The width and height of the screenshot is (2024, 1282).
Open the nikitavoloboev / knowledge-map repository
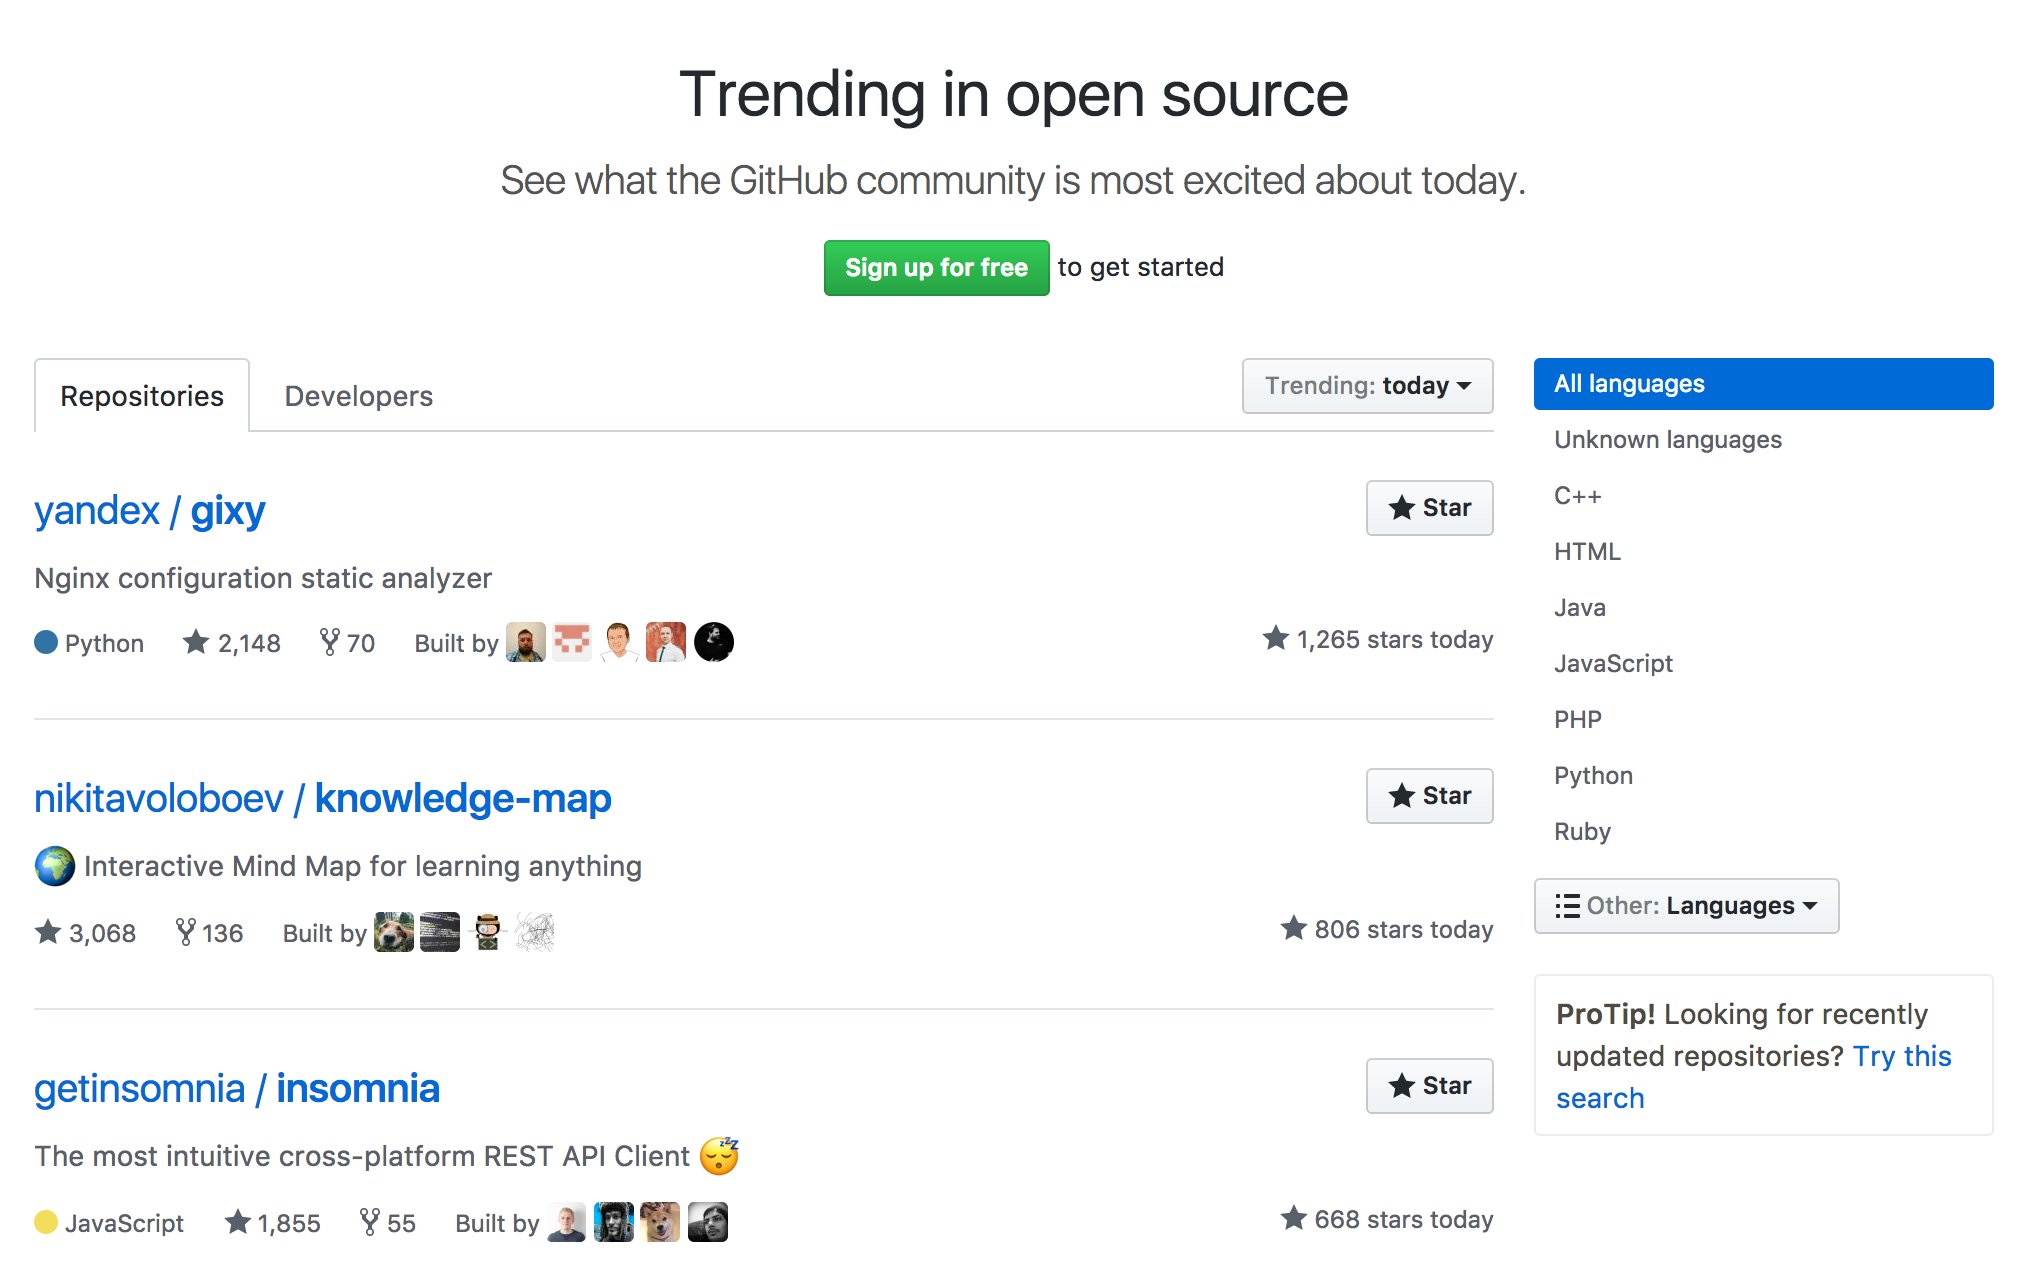(x=323, y=799)
